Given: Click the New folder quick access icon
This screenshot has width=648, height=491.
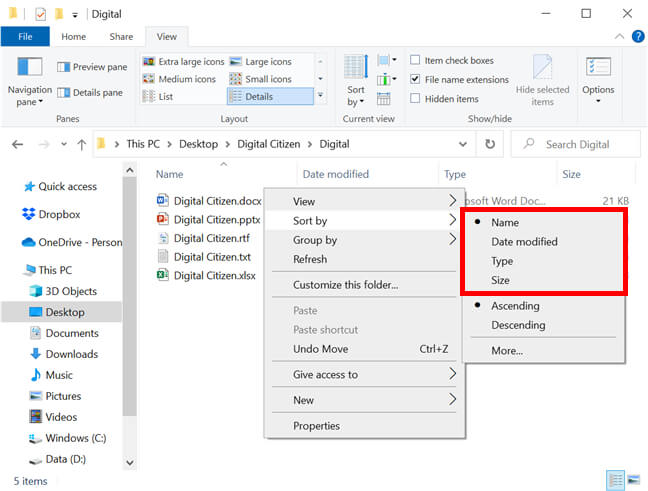Looking at the screenshot, I should pos(59,14).
